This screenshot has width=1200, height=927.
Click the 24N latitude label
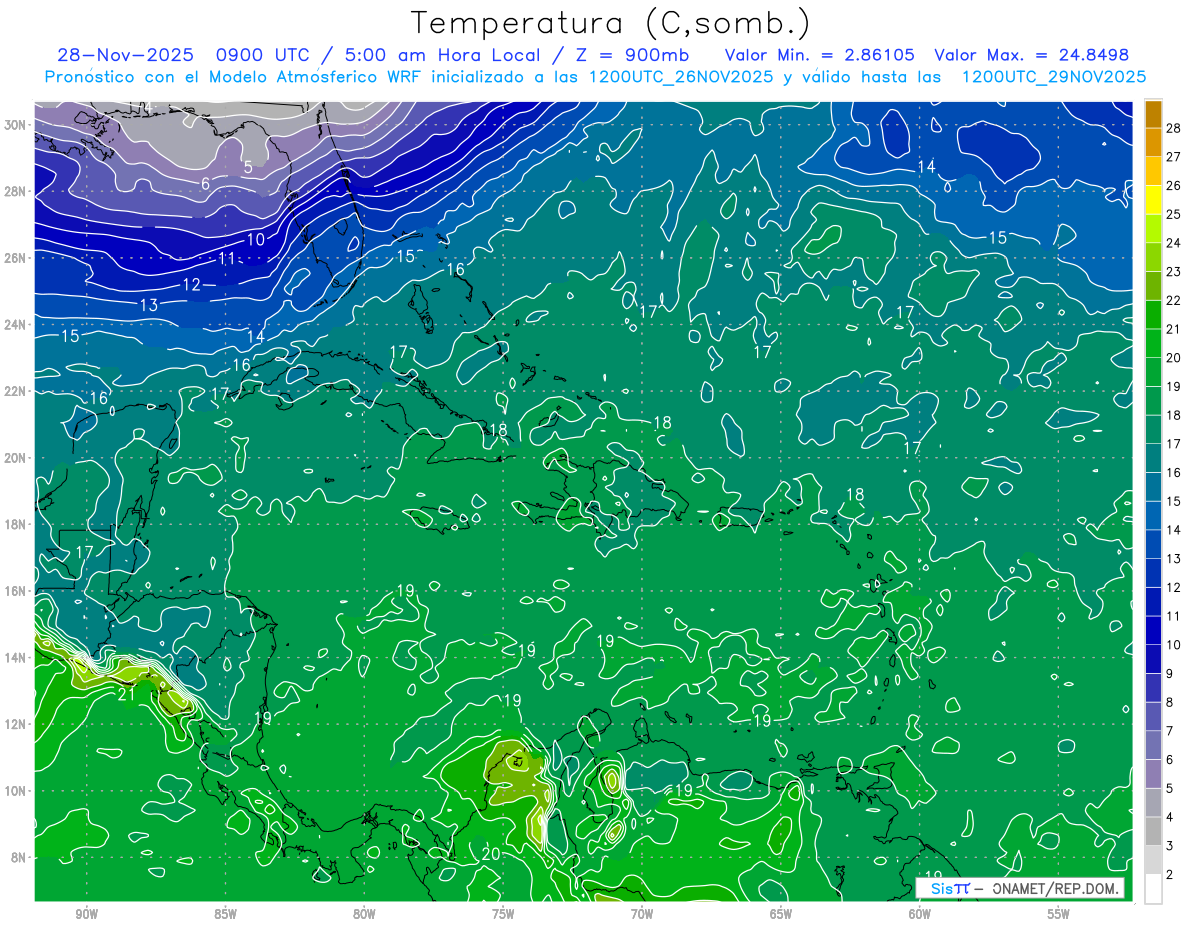point(17,324)
